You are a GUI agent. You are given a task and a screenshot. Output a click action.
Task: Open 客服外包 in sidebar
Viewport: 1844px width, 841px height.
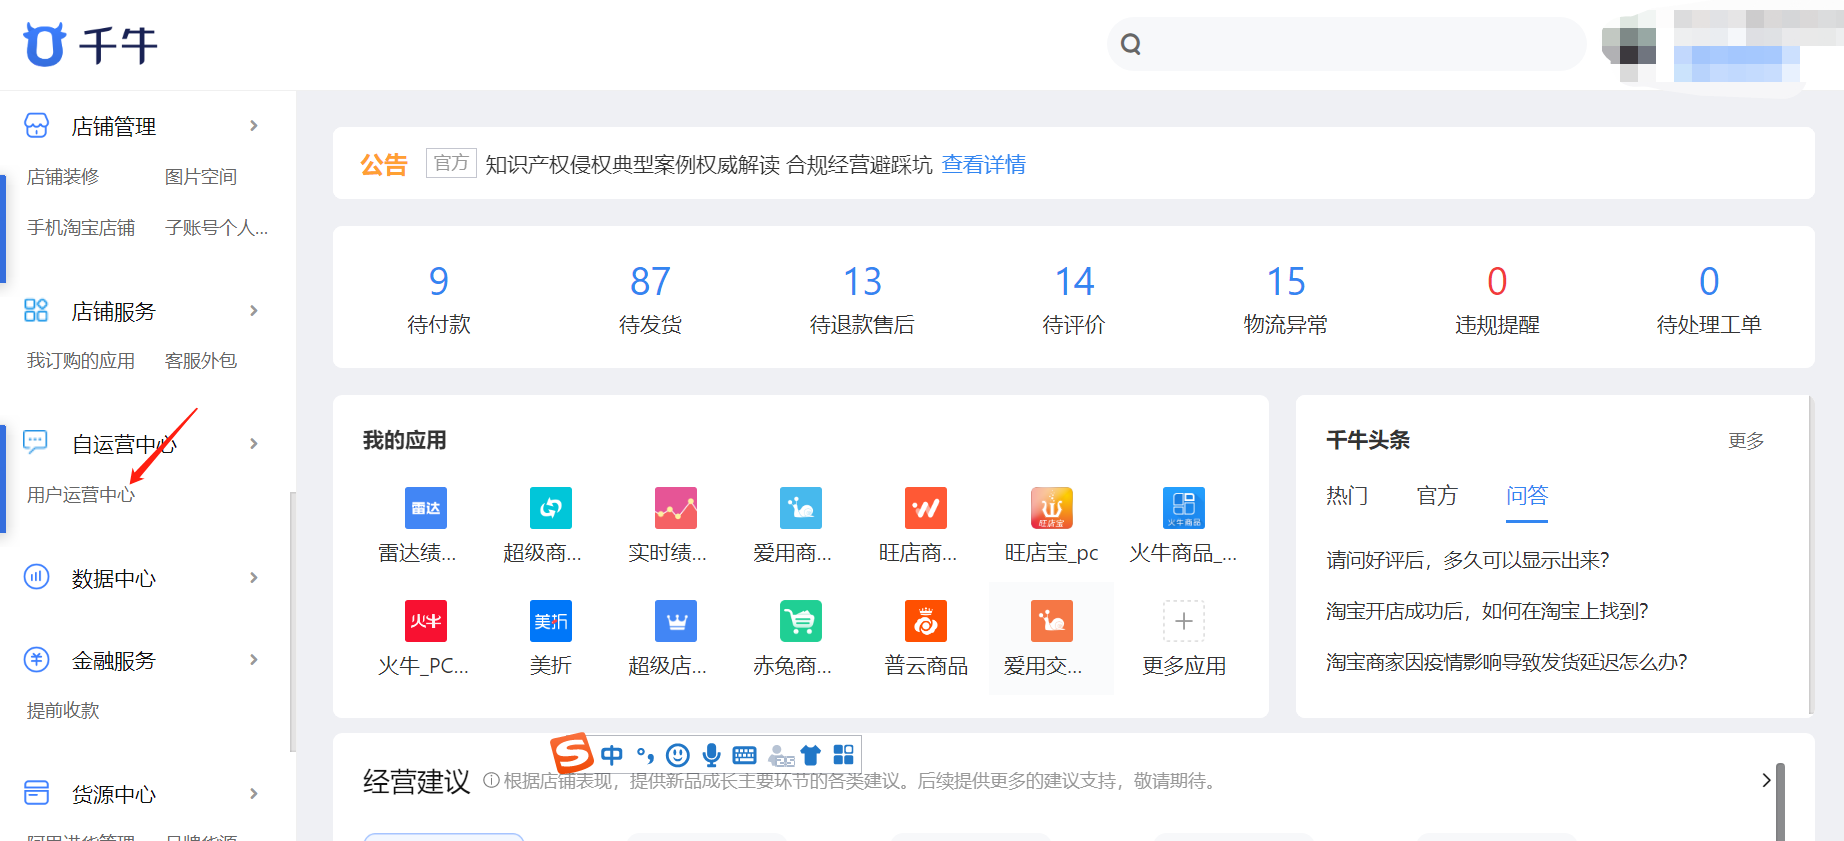(x=201, y=361)
